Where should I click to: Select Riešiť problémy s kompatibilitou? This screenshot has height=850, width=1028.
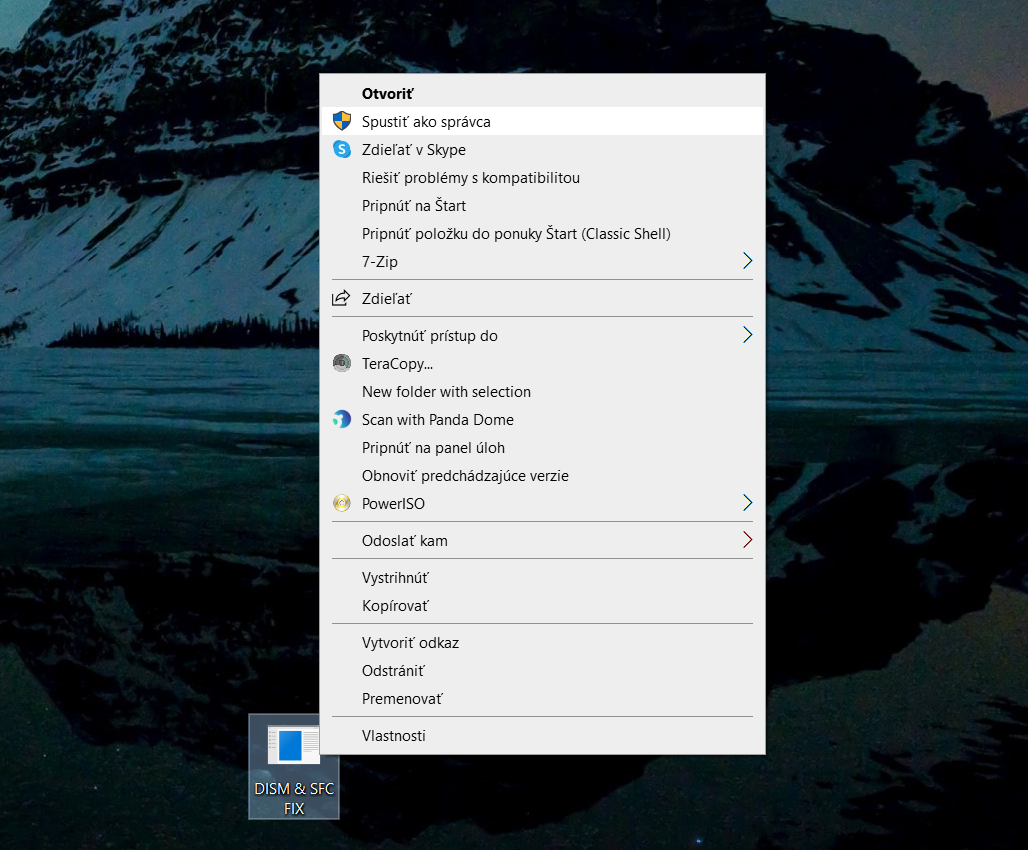click(470, 178)
